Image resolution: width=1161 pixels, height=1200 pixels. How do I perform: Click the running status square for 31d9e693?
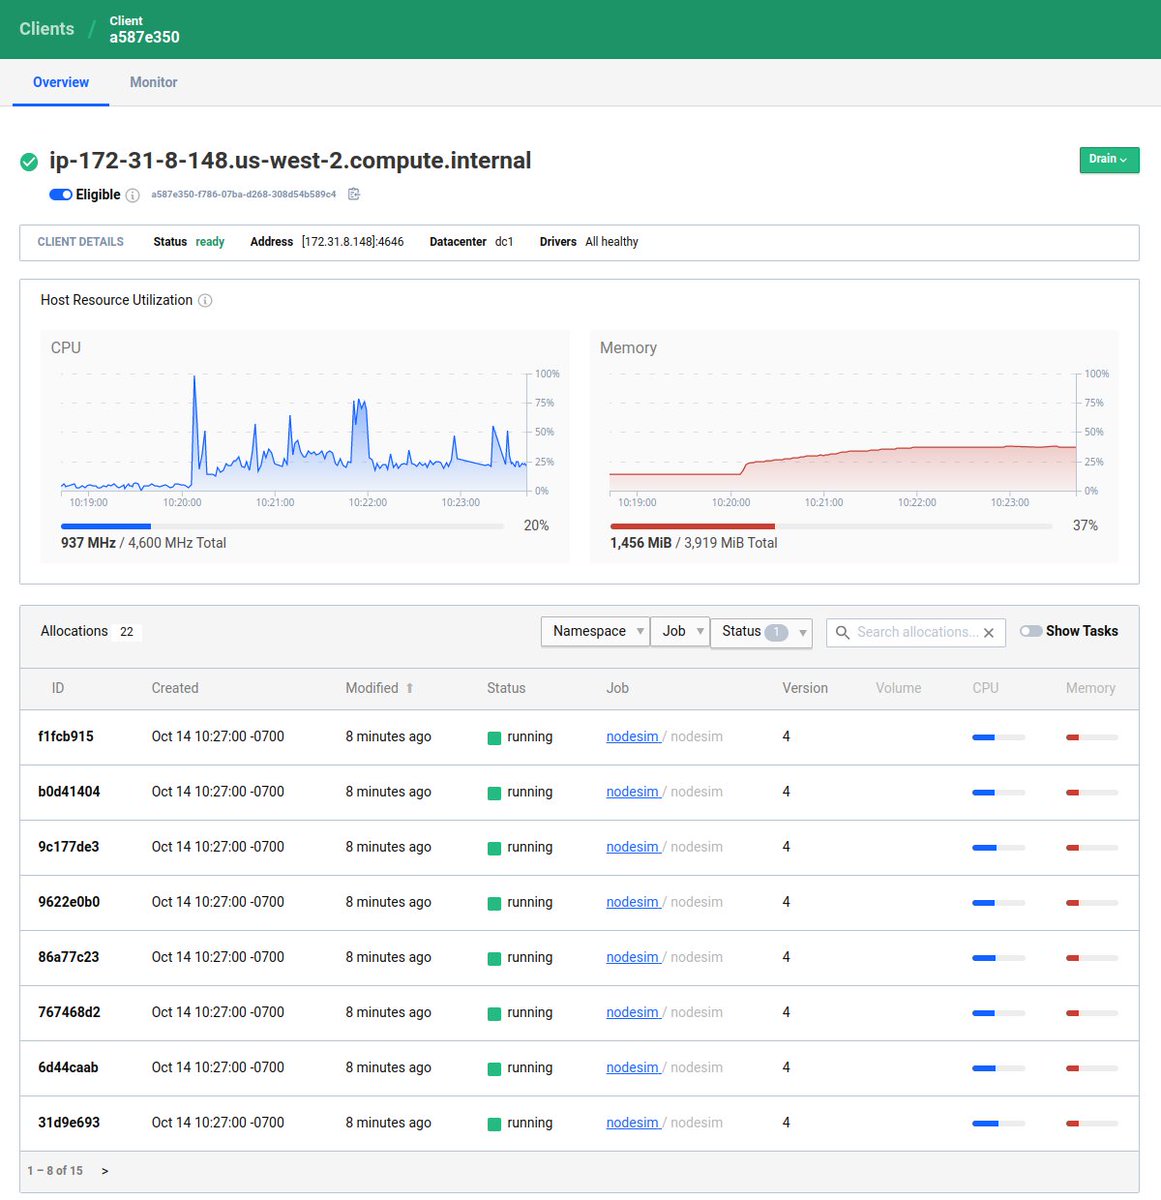click(494, 1124)
